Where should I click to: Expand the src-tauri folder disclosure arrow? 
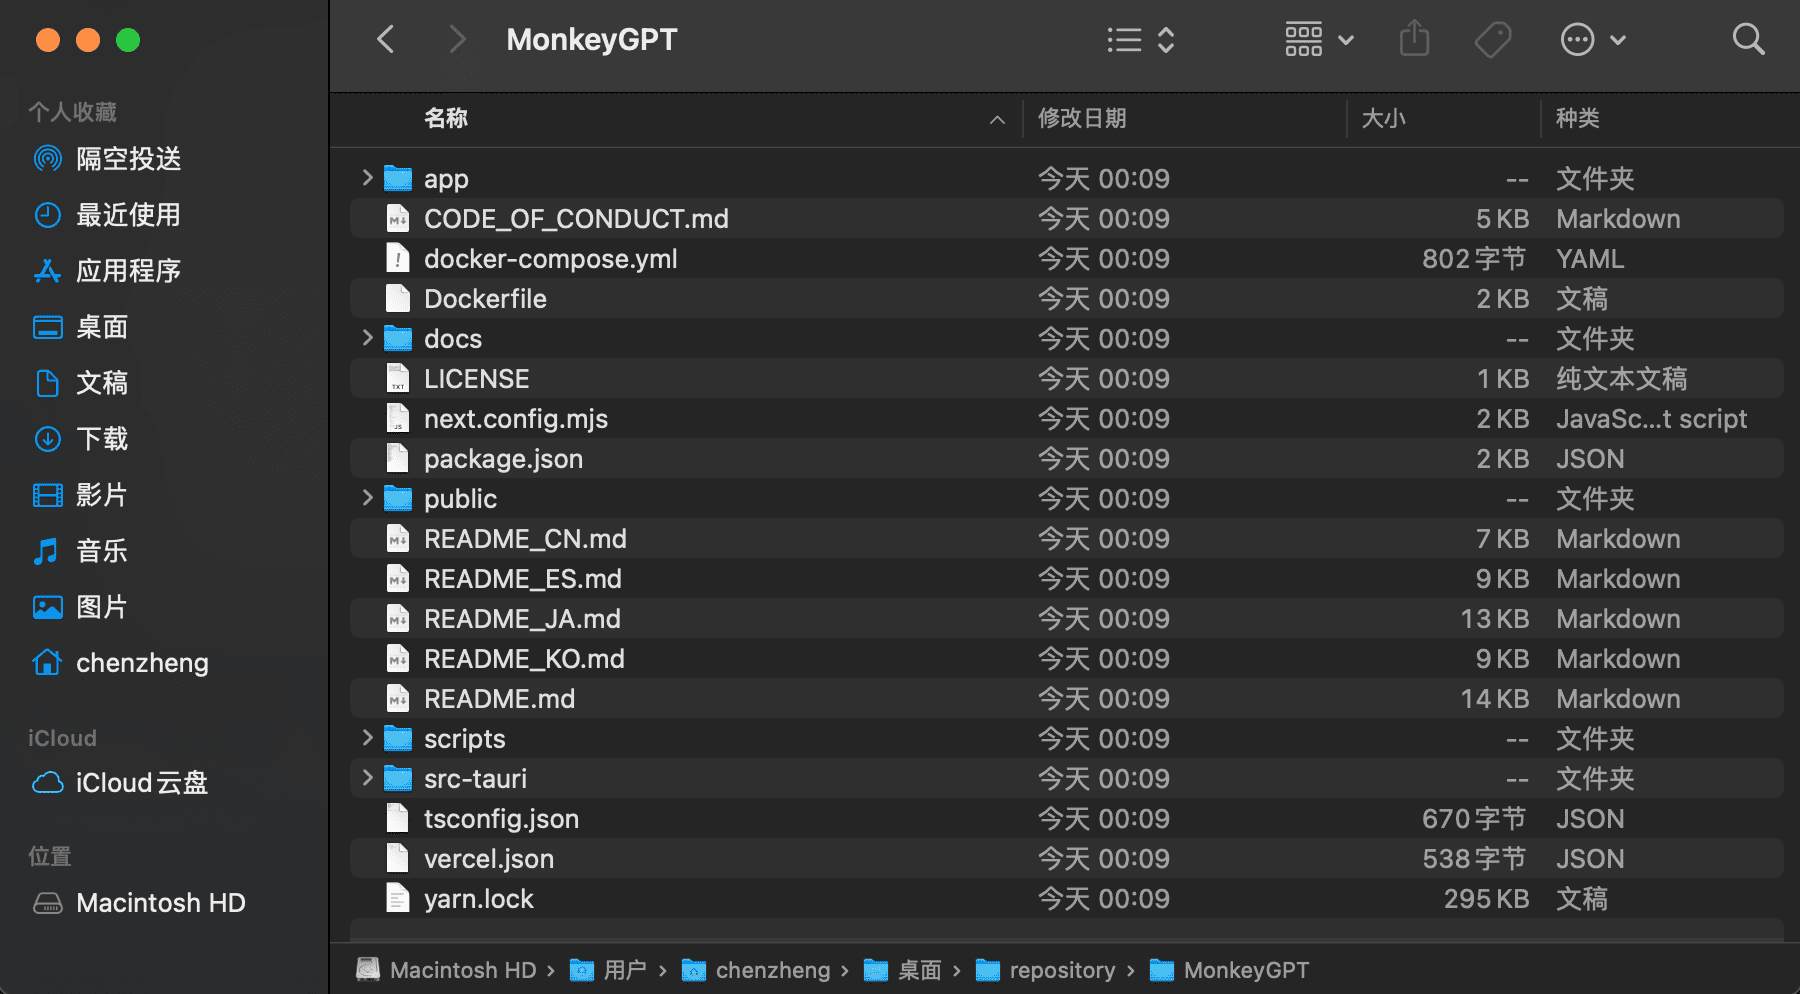pyautogui.click(x=367, y=778)
